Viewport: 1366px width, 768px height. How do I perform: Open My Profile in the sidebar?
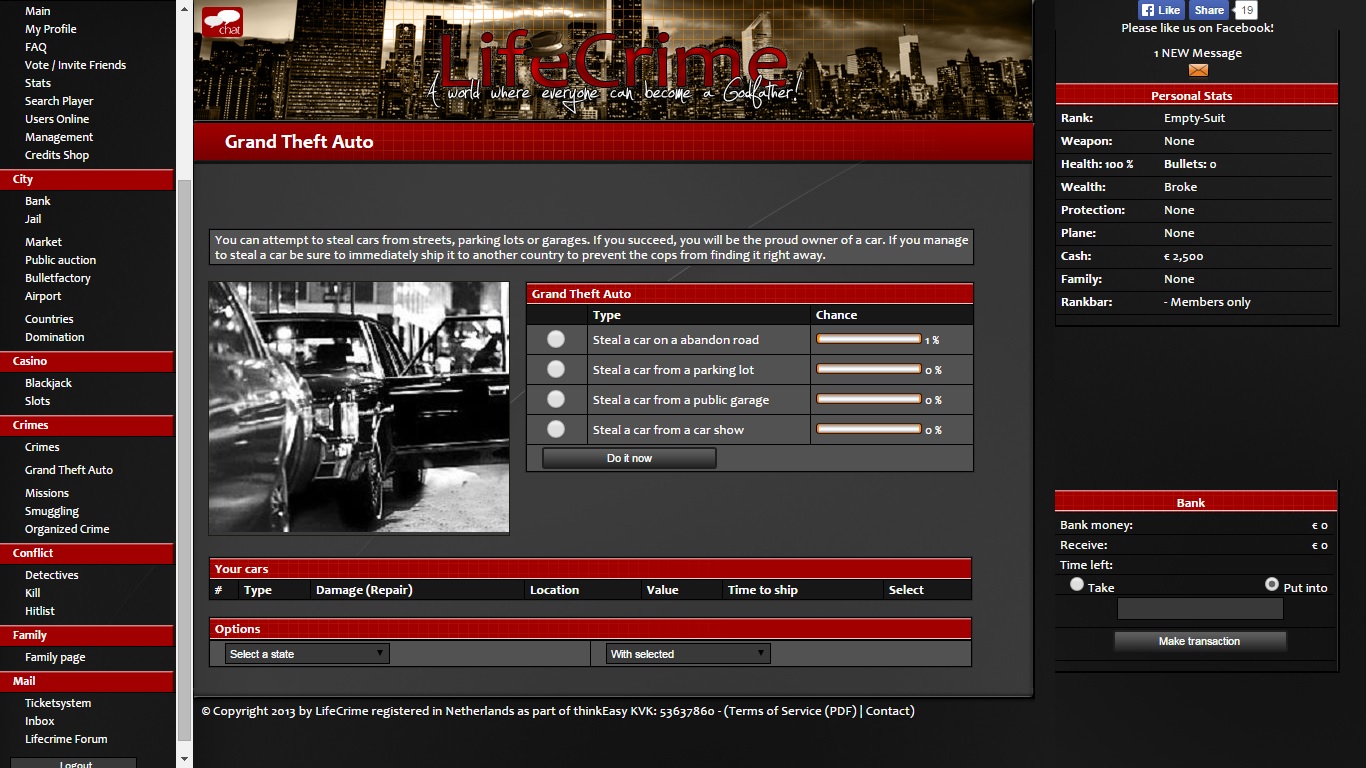51,29
